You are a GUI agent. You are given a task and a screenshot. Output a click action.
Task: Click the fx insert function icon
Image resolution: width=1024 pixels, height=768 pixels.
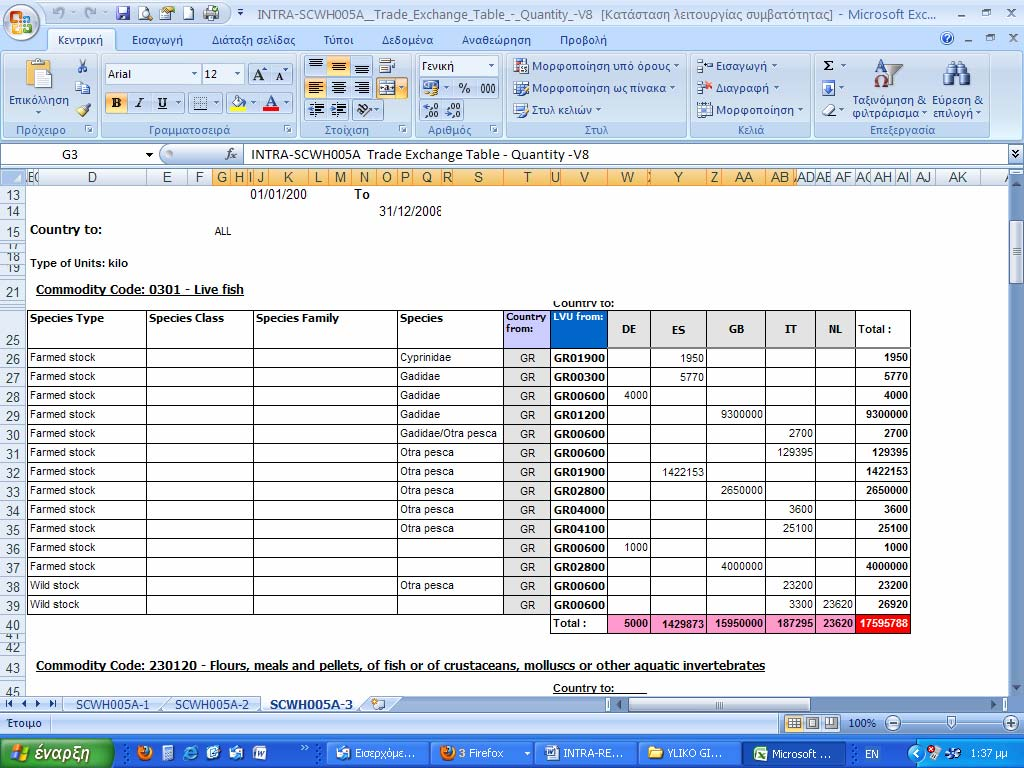click(x=231, y=155)
